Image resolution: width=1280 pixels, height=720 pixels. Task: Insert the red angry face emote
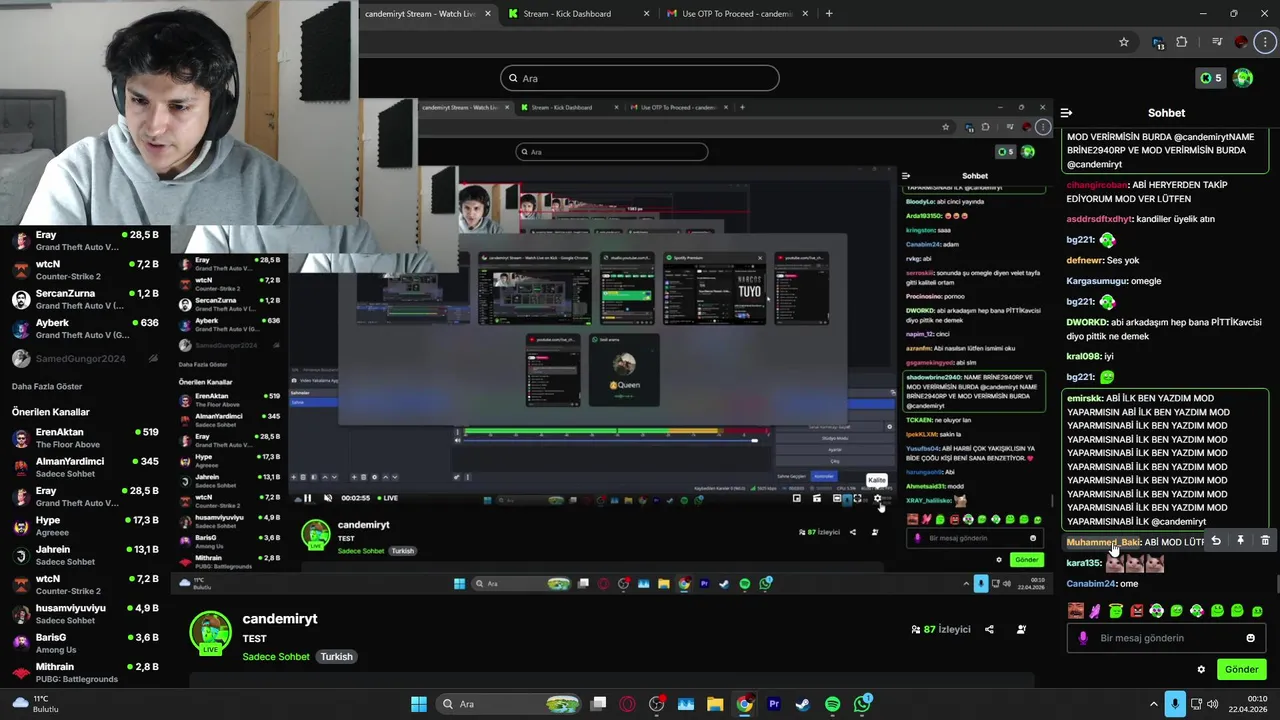pyautogui.click(x=1137, y=611)
